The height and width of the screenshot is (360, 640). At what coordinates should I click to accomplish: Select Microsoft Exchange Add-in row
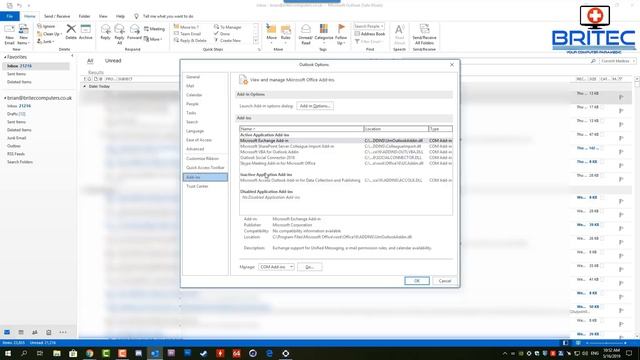346,140
